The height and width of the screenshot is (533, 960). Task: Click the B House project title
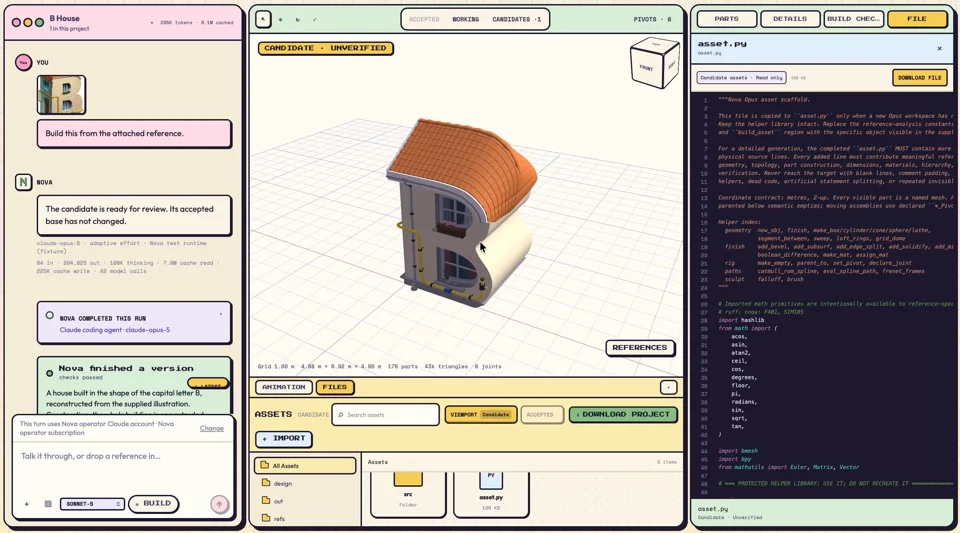[x=64, y=18]
